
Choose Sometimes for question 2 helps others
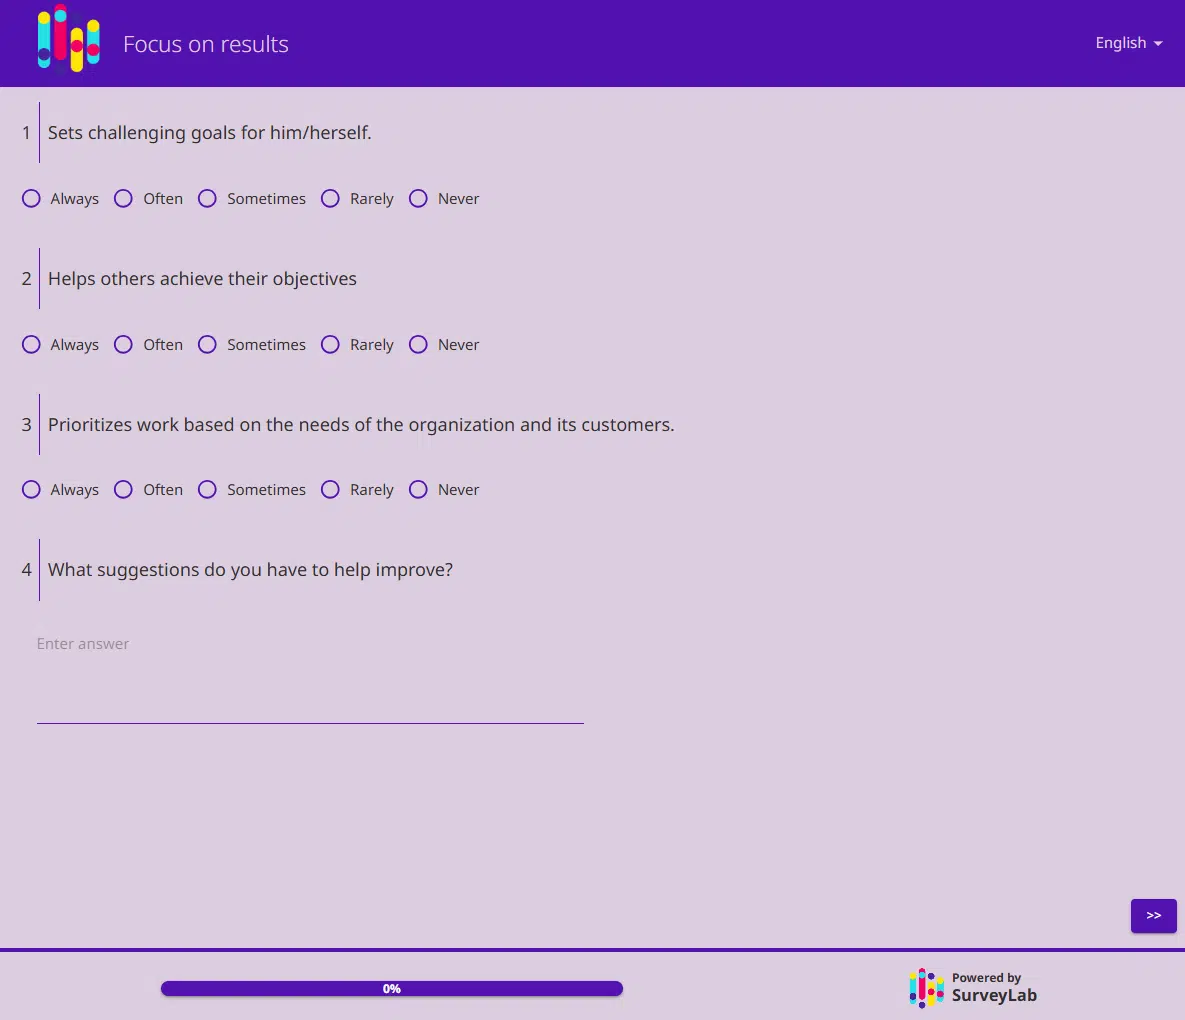coord(207,345)
